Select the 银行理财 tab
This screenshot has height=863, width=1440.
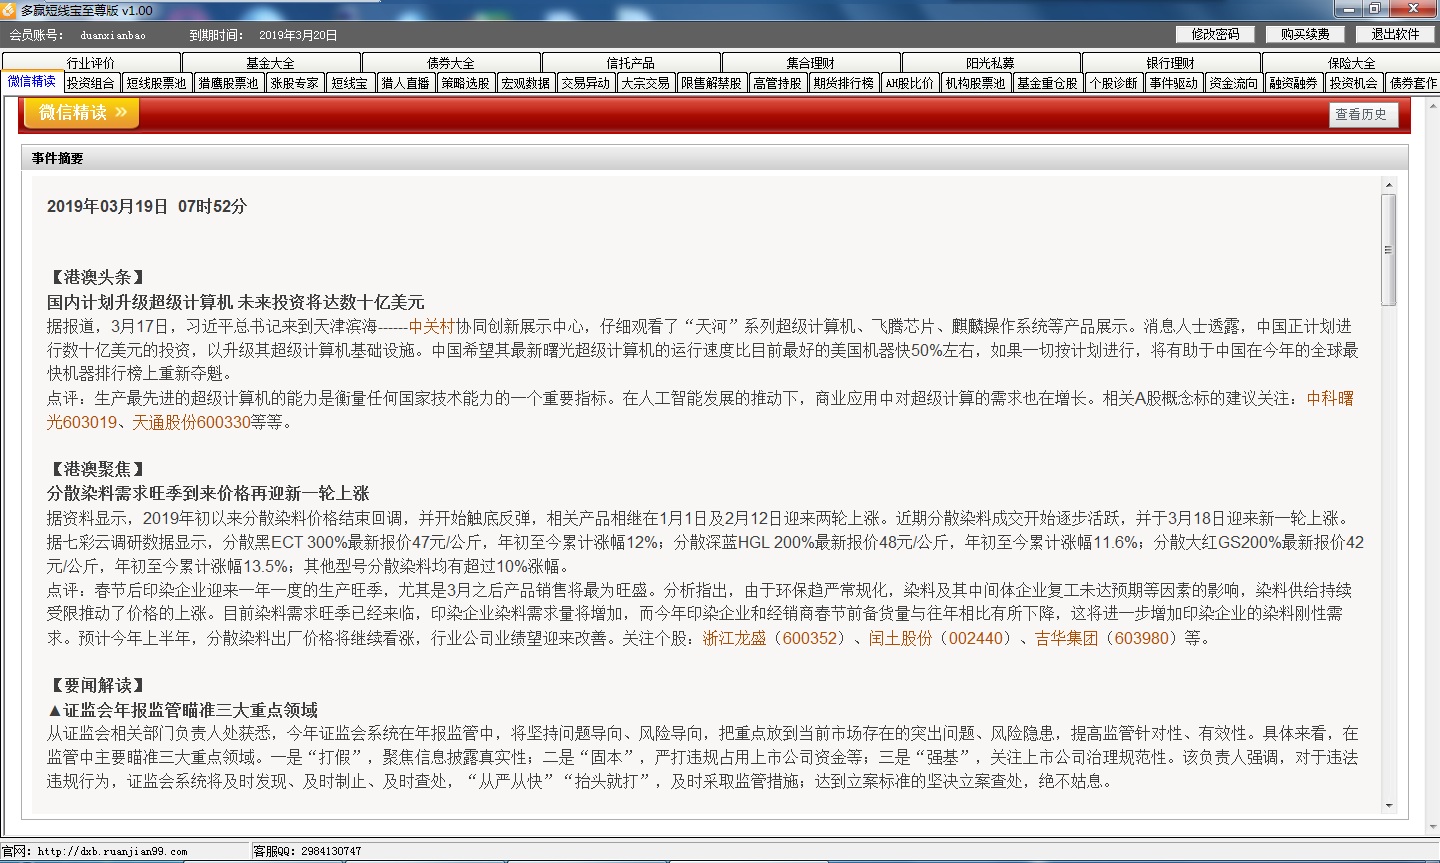pyautogui.click(x=1171, y=63)
